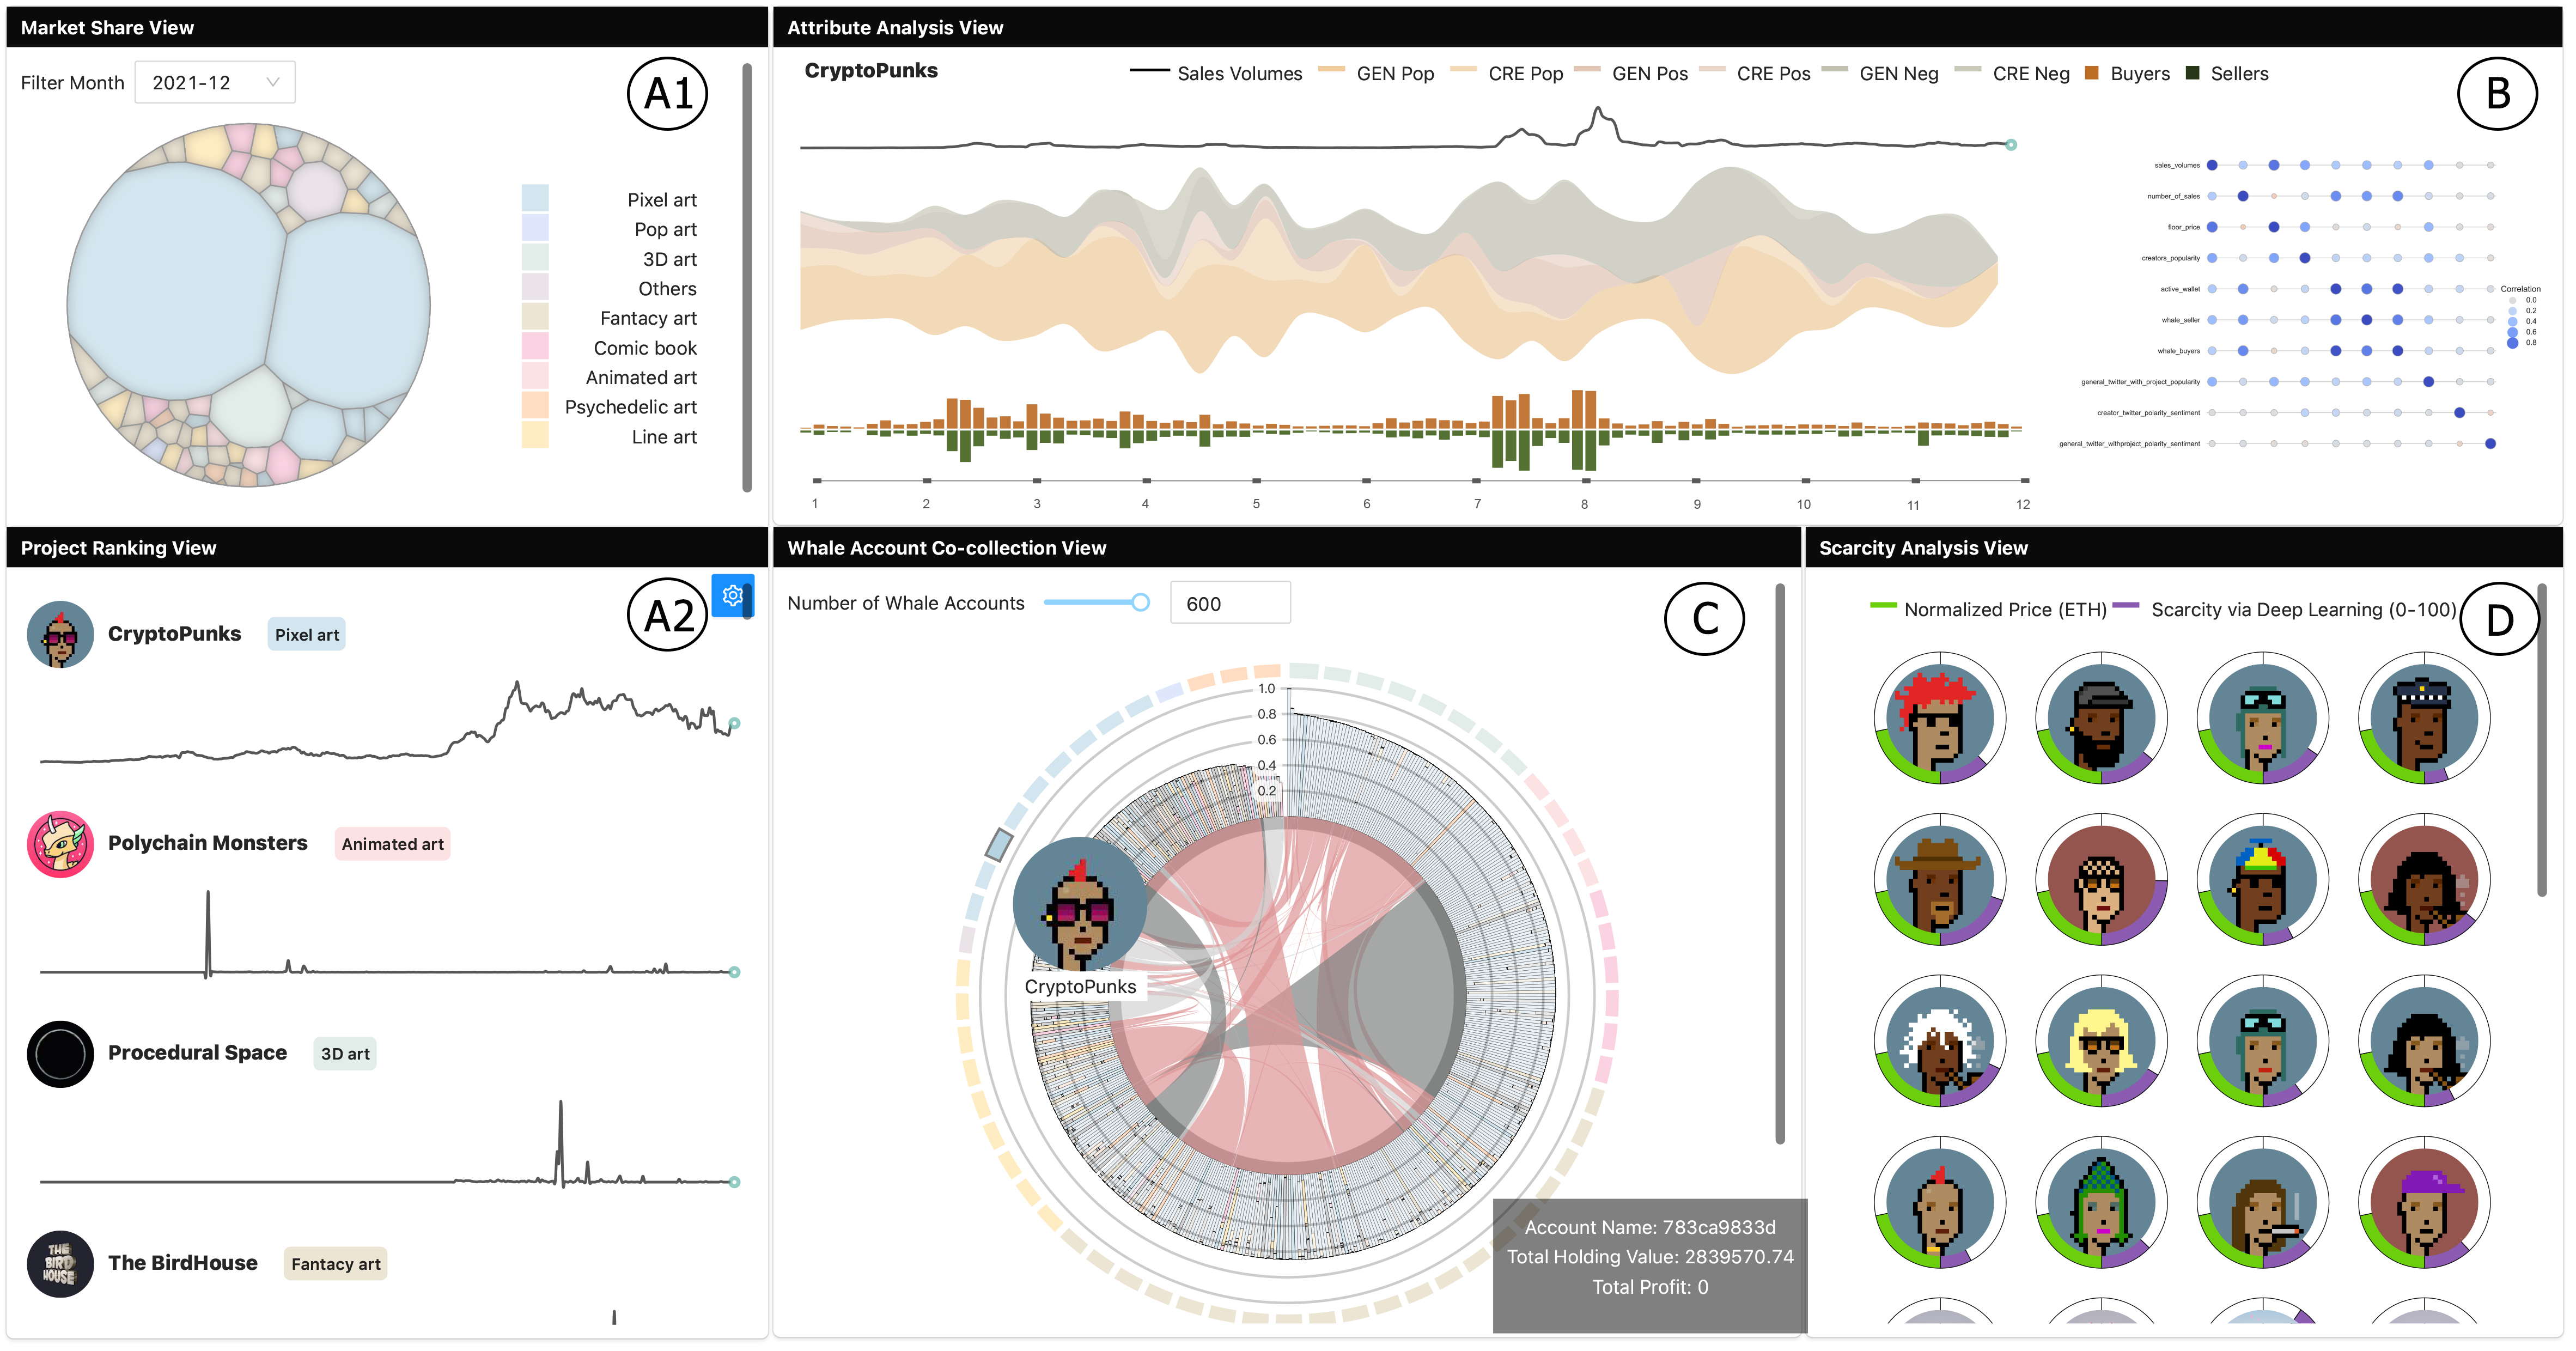Select the Polychain Monsters project avatar
Screen dimensions: 2576x1351
(60, 844)
